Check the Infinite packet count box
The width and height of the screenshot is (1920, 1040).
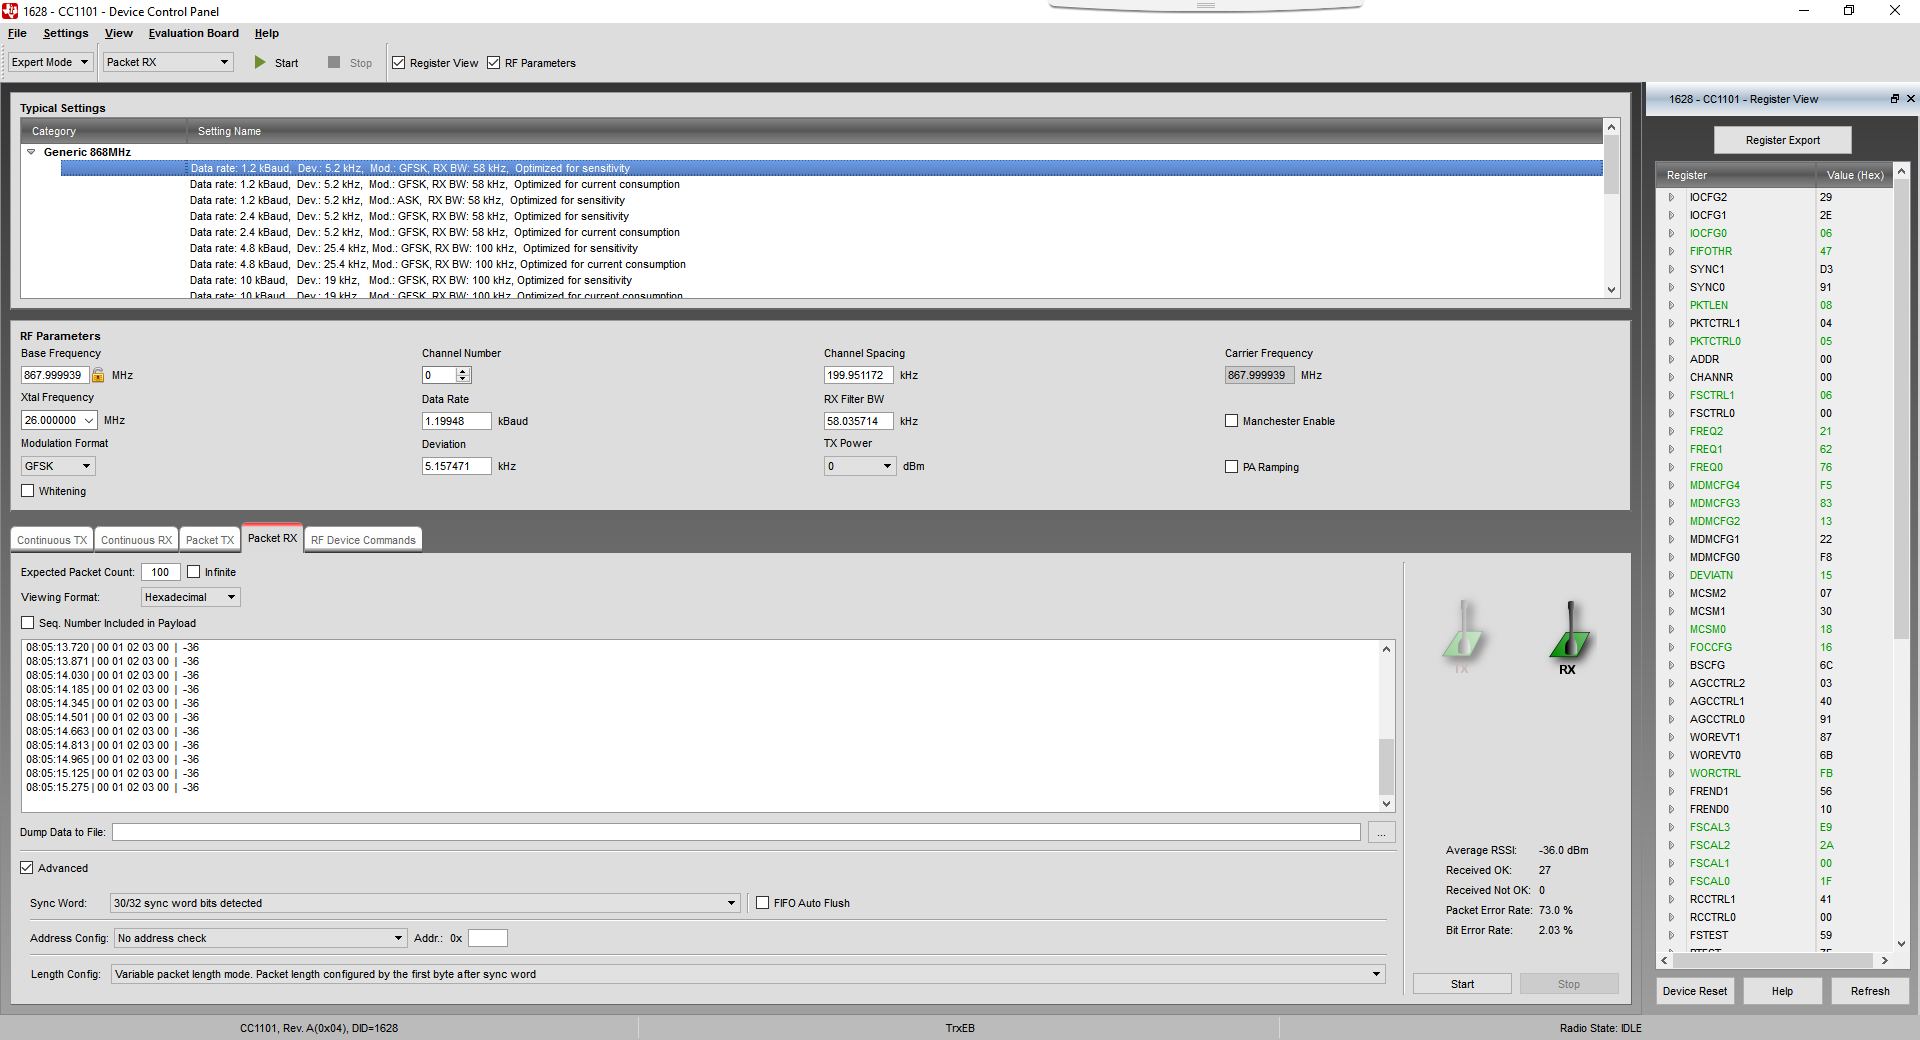[x=194, y=572]
